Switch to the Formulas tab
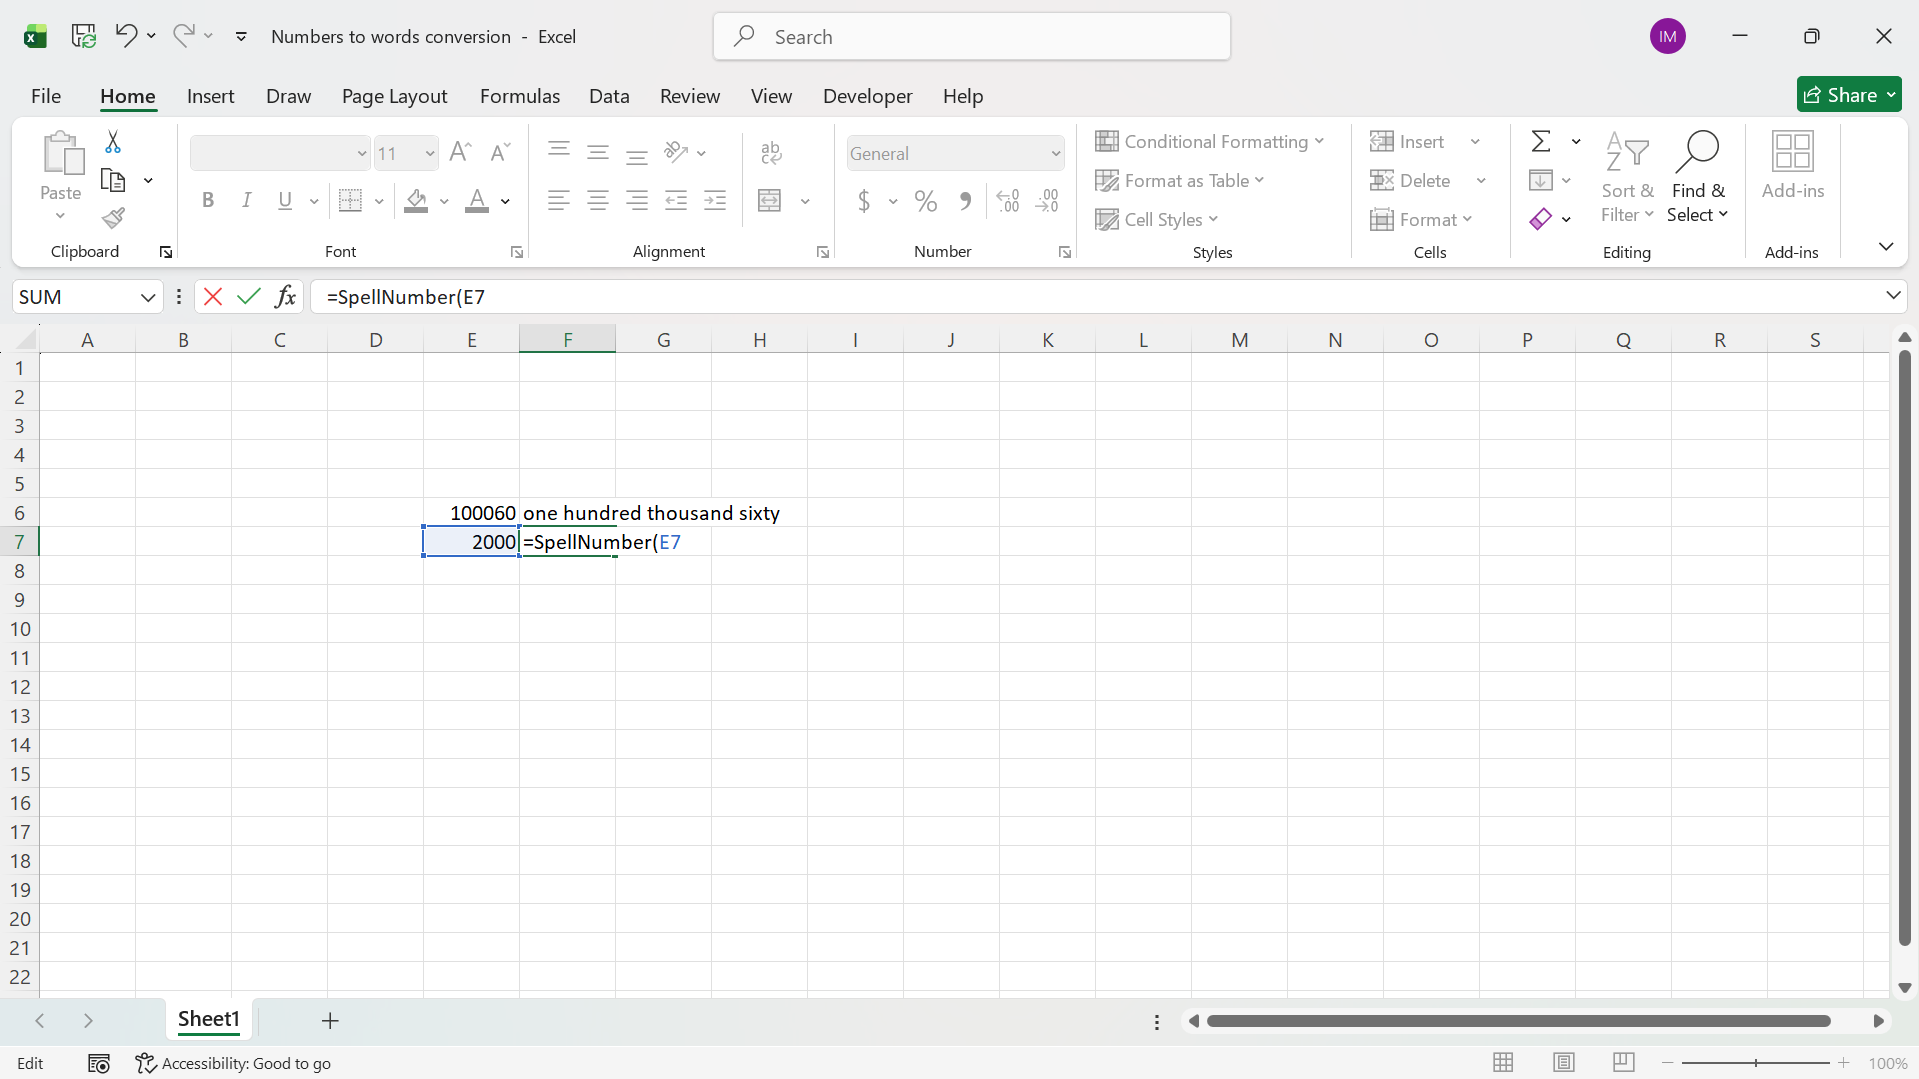The width and height of the screenshot is (1919, 1079). click(x=520, y=96)
